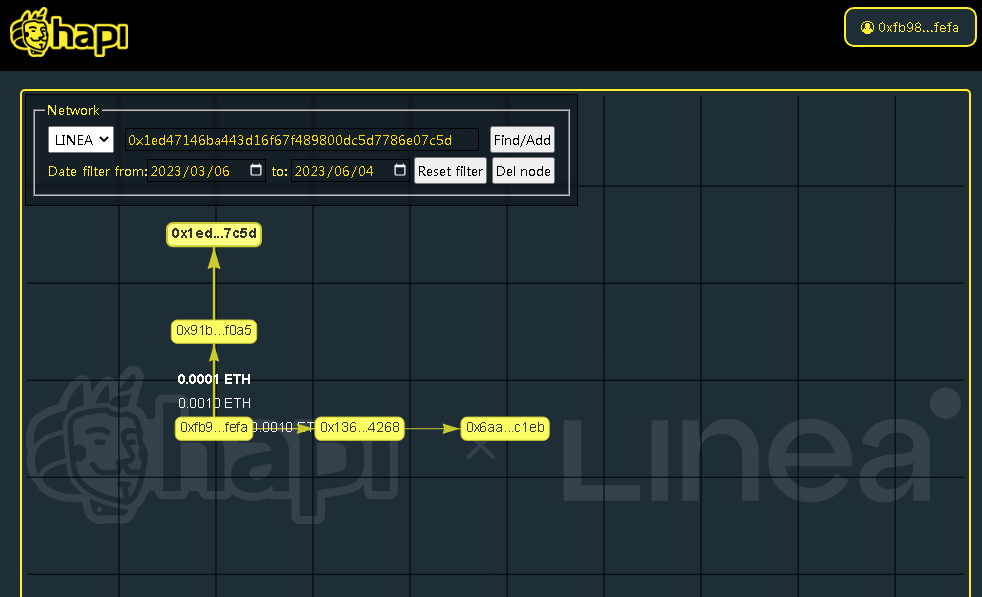Open the calendar picker for the from date
The width and height of the screenshot is (982, 597).
click(256, 170)
